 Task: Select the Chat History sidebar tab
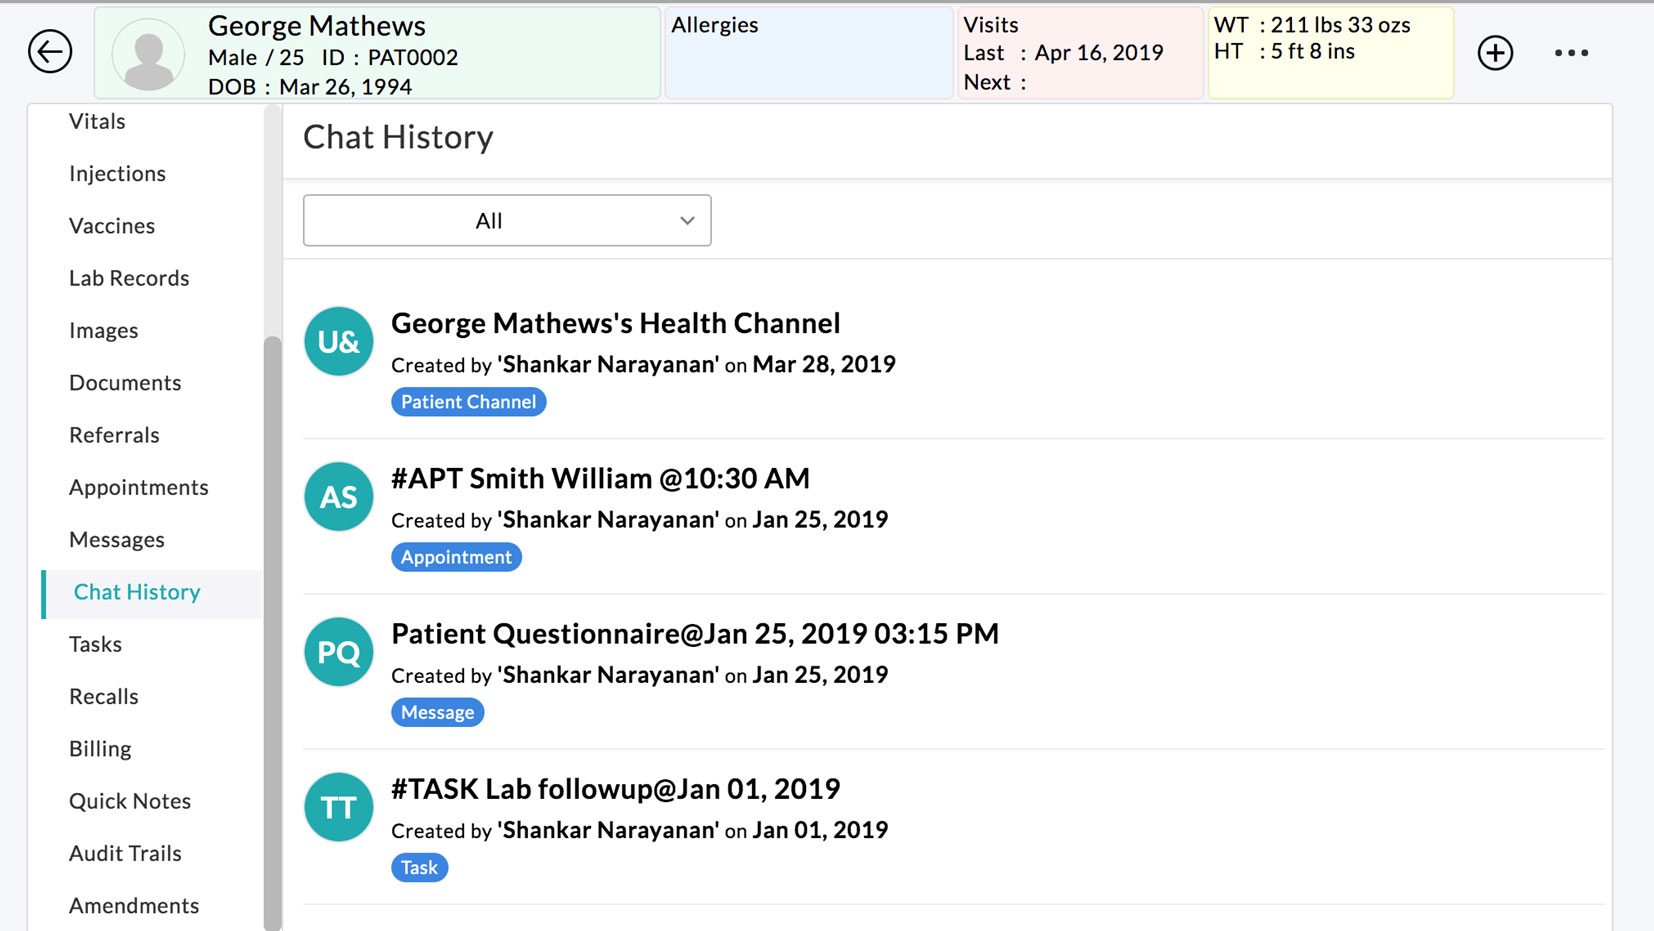tap(136, 592)
